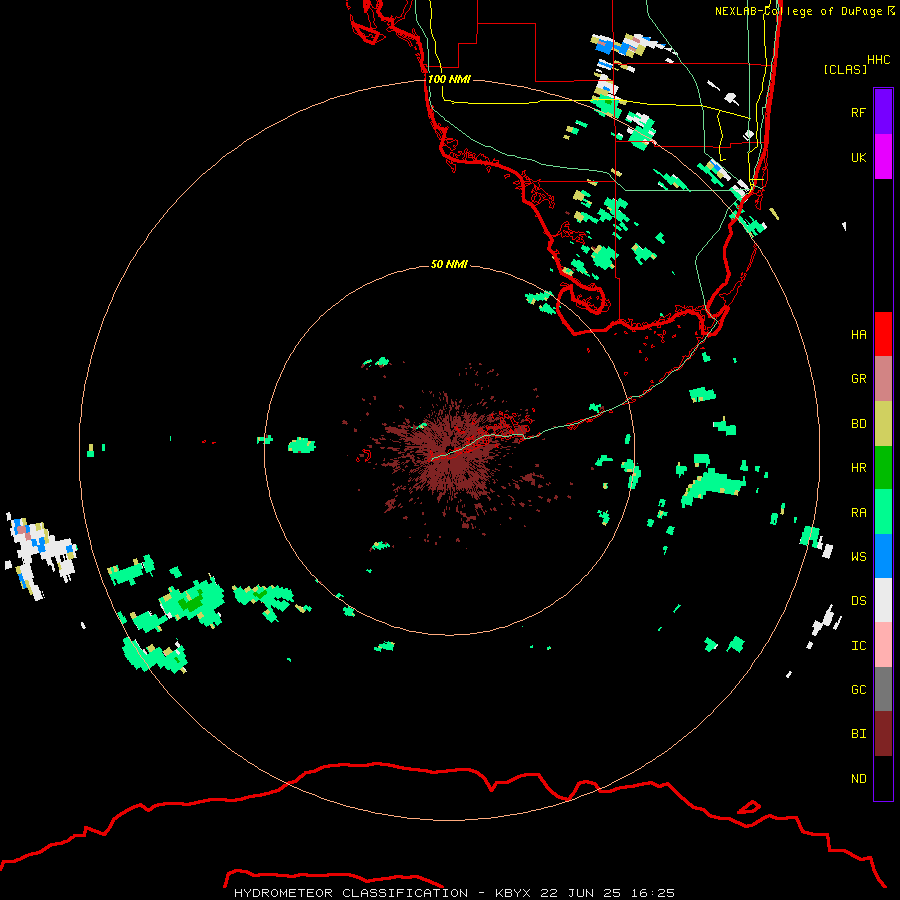Pick the WS blue legend swatch
The width and height of the screenshot is (900, 900).
(x=883, y=556)
